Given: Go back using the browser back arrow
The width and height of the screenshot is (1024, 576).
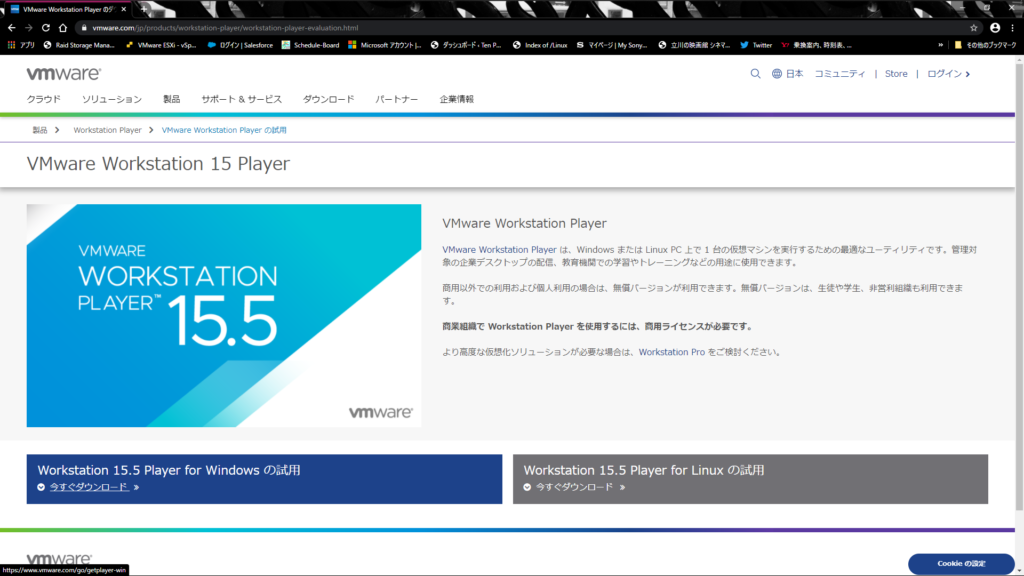Looking at the screenshot, I should 12,28.
